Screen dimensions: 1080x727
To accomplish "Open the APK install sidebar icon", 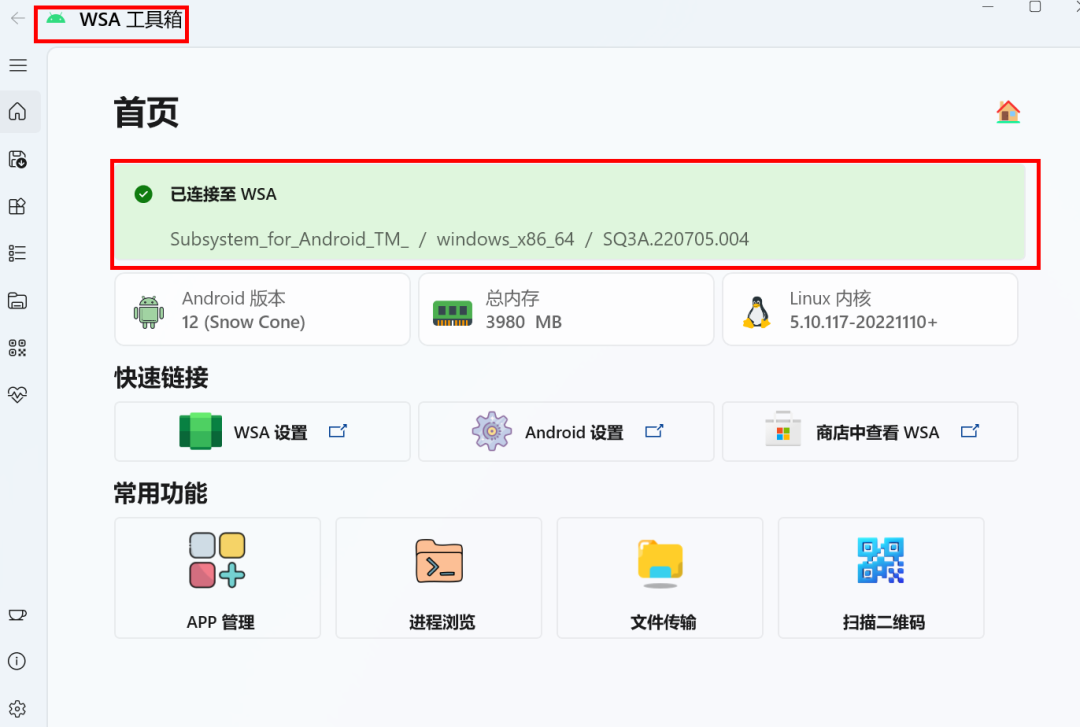I will click(18, 159).
